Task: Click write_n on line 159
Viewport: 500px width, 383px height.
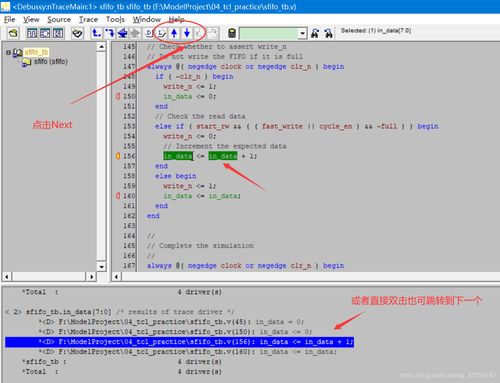Action: coord(178,186)
